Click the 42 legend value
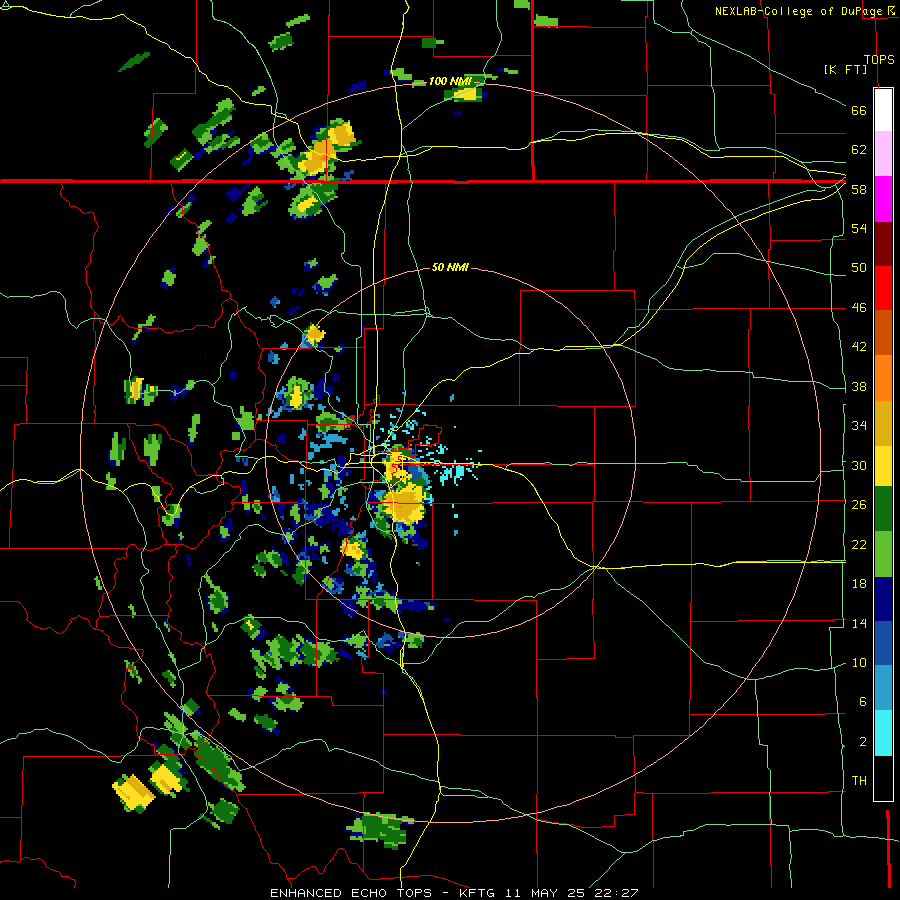Screen dimensions: 900x900 (x=859, y=347)
